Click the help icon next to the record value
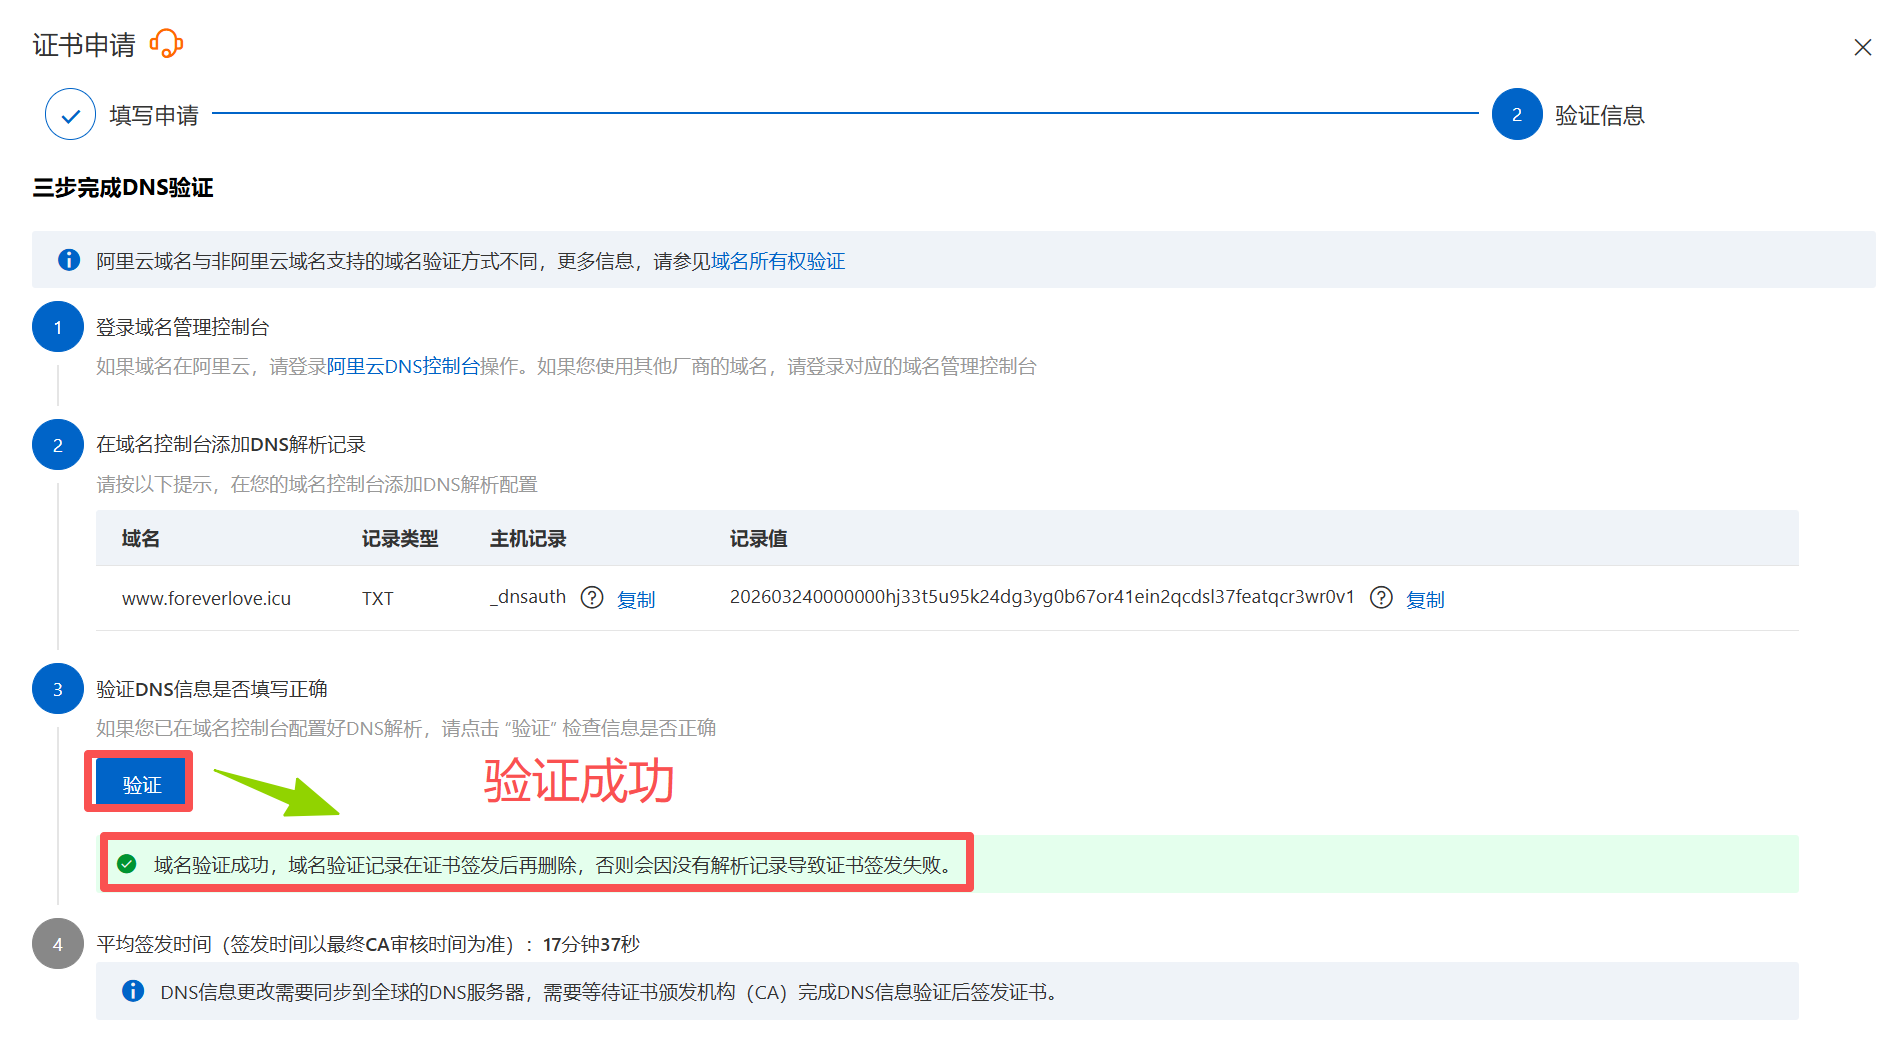 point(1381,597)
